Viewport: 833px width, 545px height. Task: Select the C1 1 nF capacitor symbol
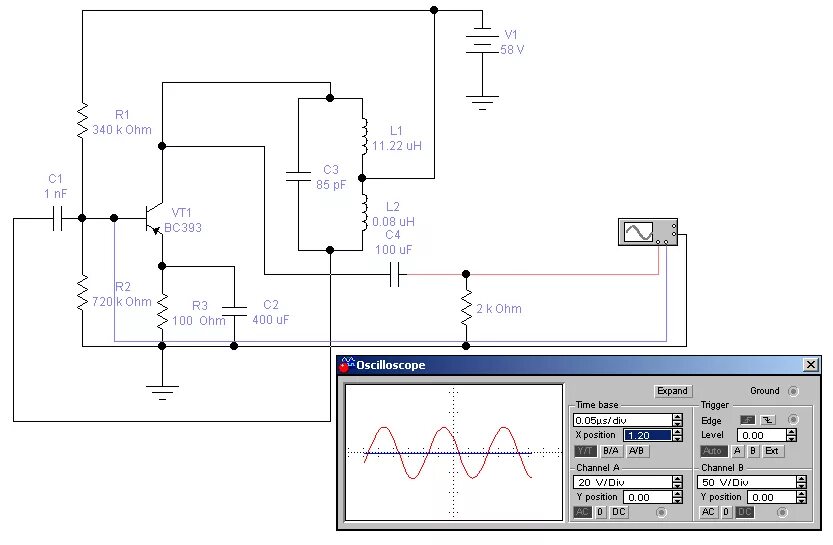click(58, 218)
